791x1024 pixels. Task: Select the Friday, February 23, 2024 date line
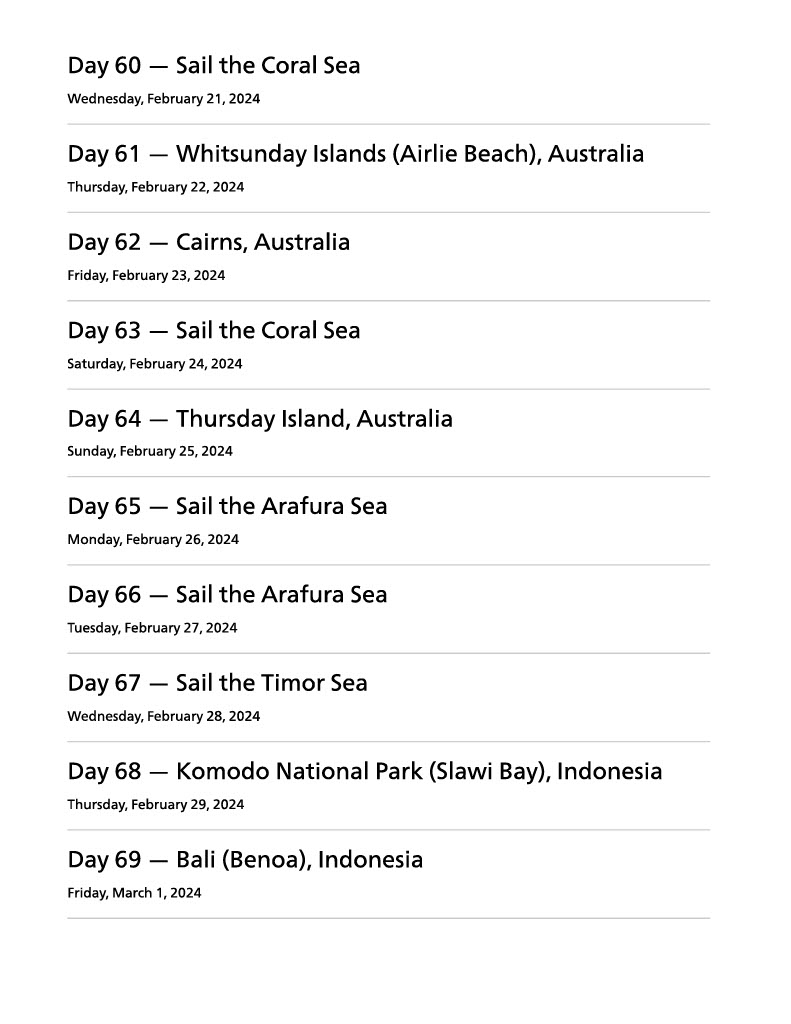[x=146, y=275]
